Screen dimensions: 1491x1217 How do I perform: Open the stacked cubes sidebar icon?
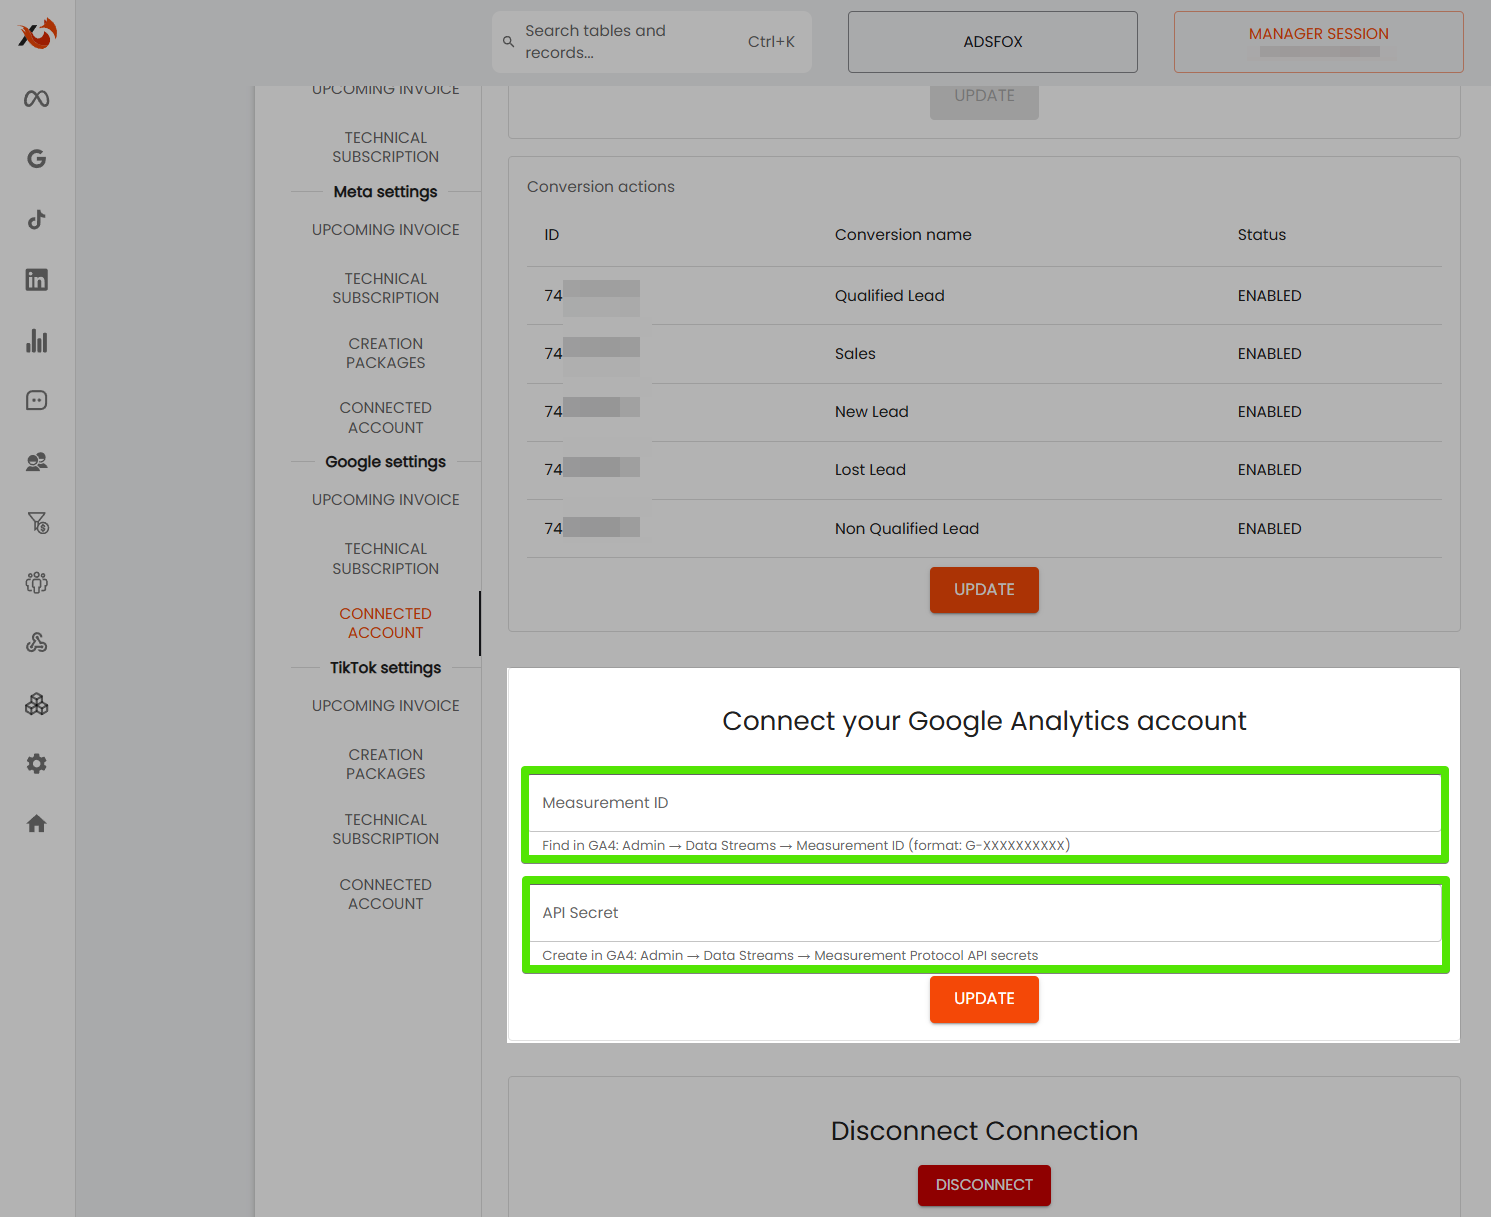[37, 704]
